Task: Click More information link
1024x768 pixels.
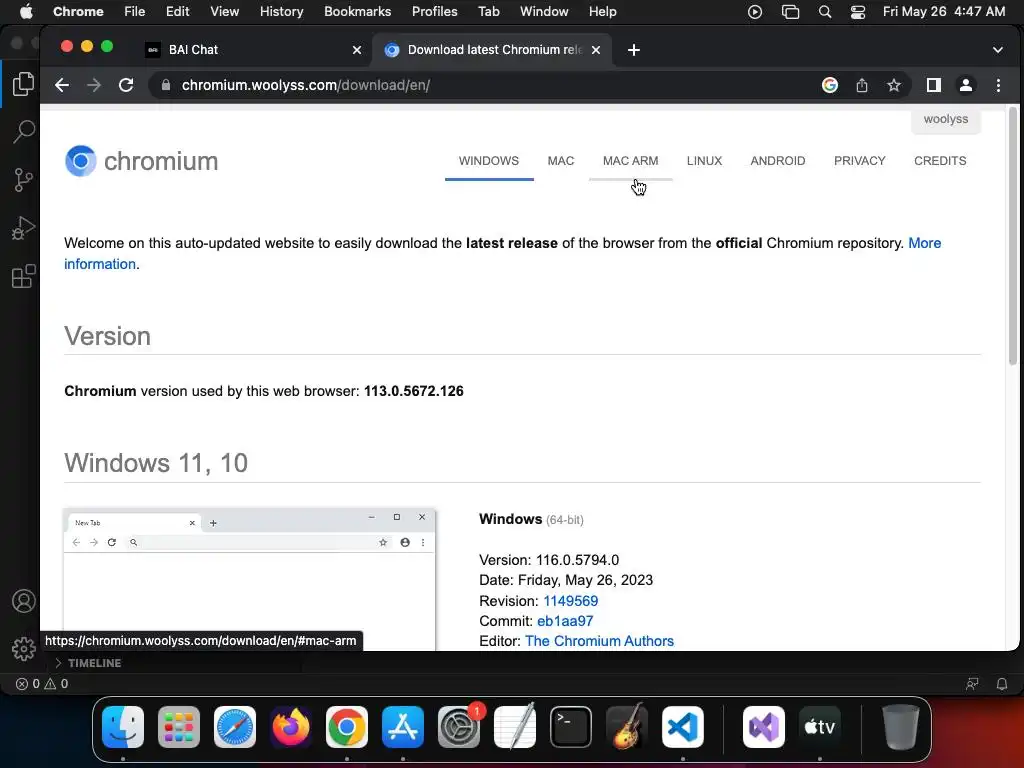Action: (925, 243)
